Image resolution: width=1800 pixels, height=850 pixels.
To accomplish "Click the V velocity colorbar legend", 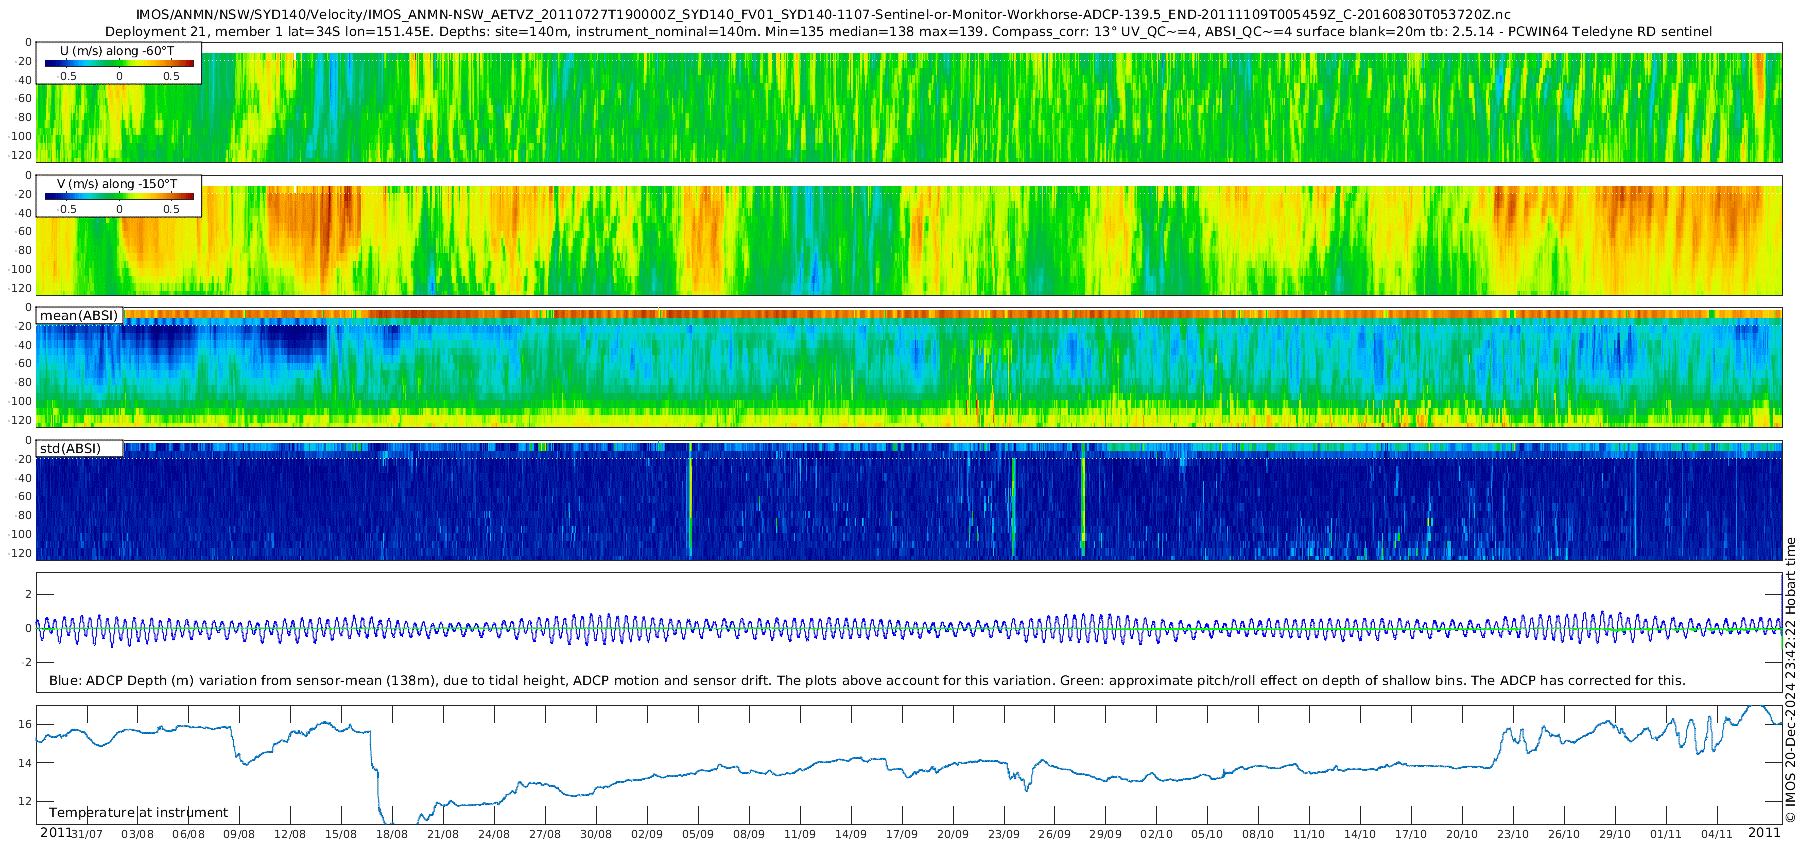I will (119, 196).
